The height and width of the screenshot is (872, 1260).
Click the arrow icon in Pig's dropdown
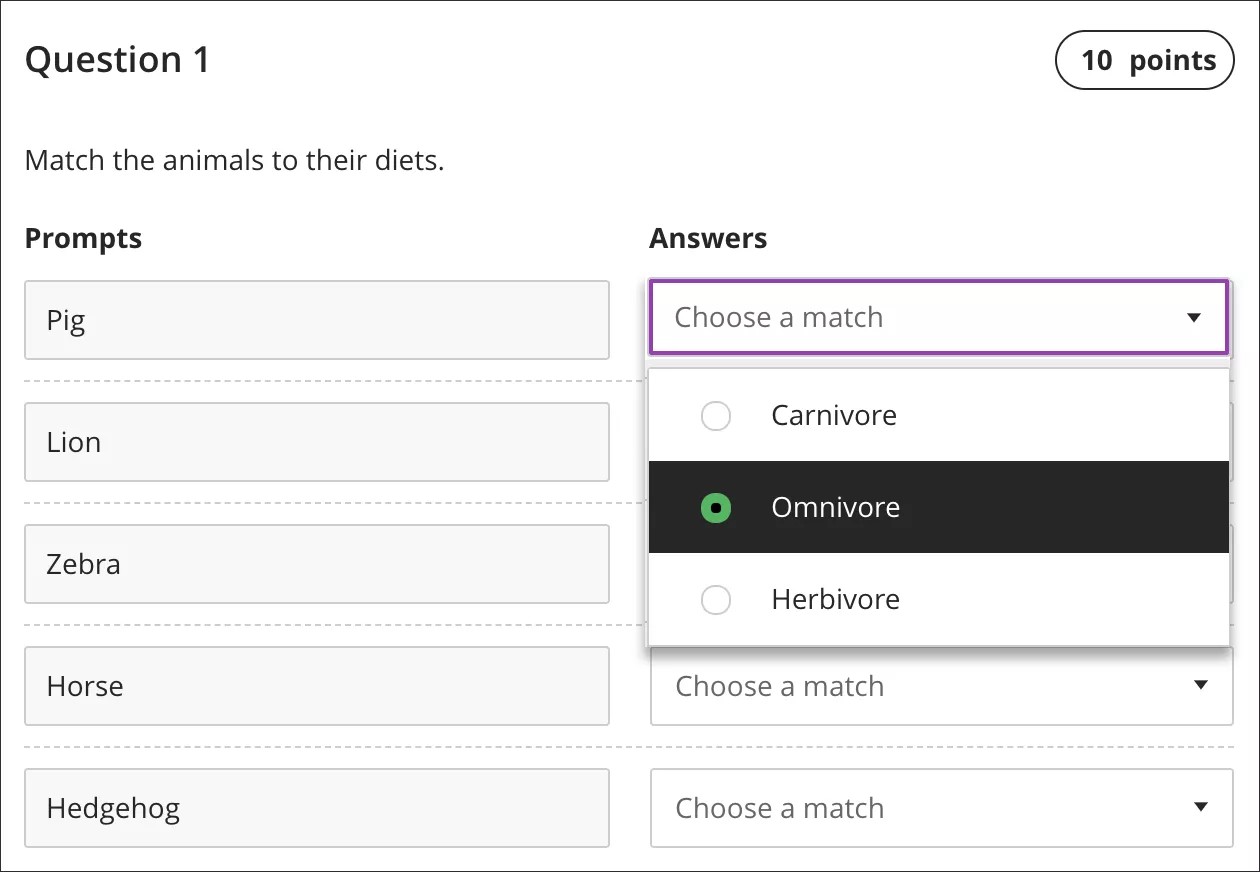point(1193,318)
